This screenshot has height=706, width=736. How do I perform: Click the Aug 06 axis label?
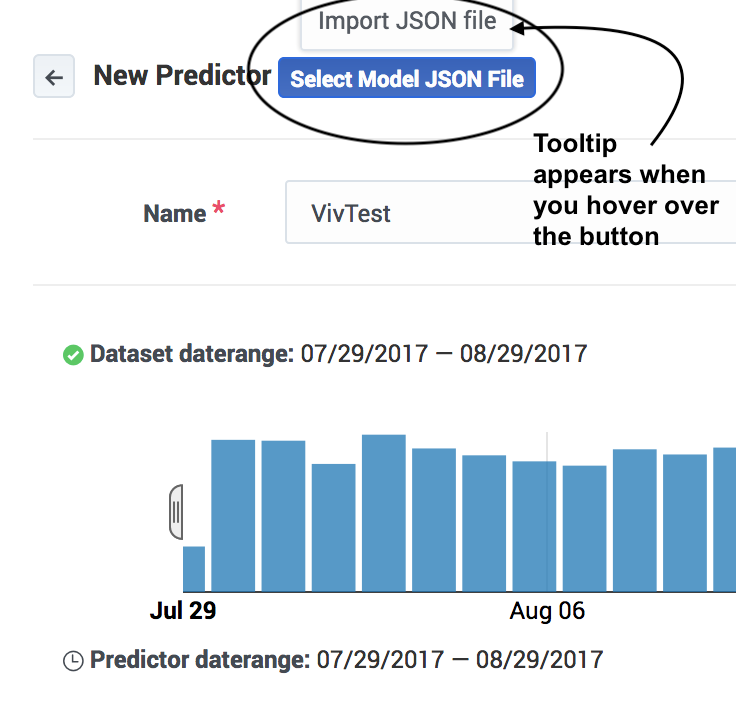click(547, 610)
